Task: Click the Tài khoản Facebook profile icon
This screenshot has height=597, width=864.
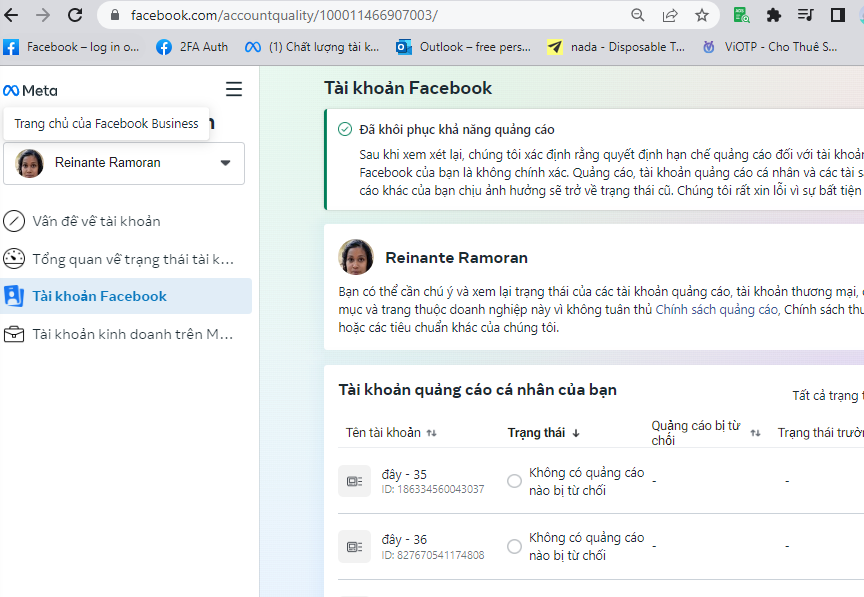Action: click(14, 296)
